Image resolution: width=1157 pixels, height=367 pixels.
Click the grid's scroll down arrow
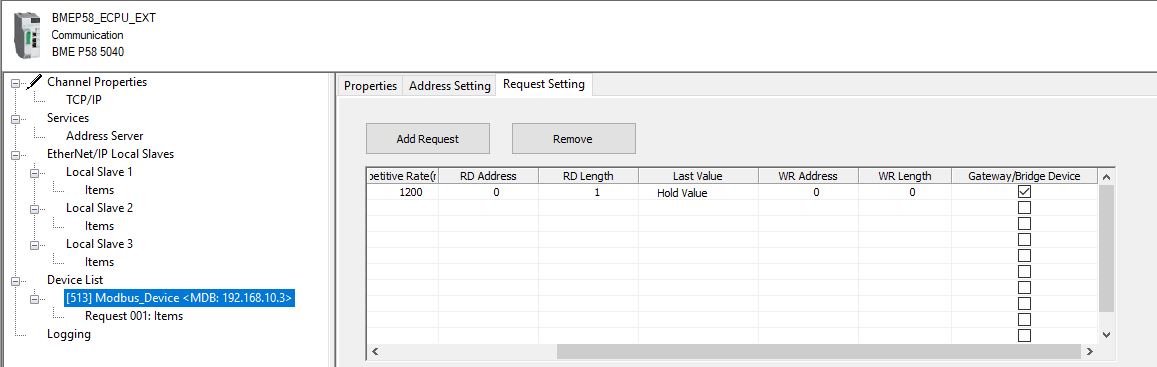(1105, 335)
